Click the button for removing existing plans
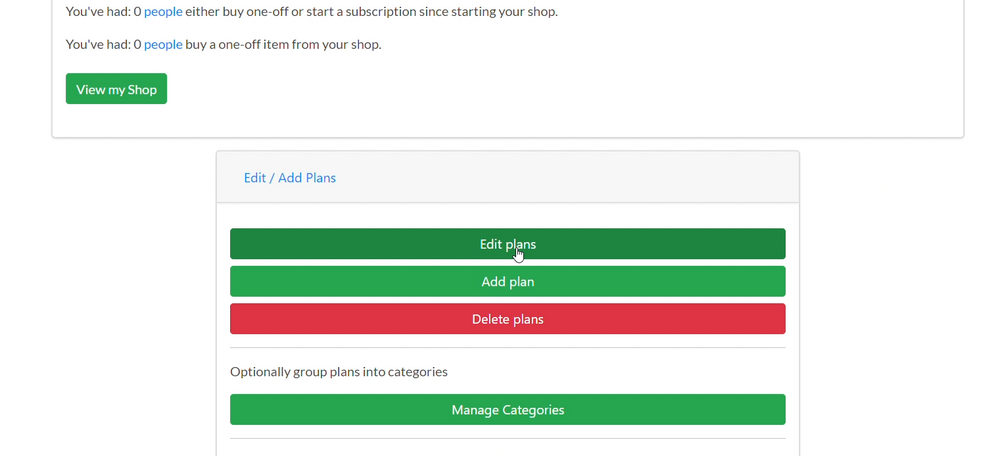 508,319
